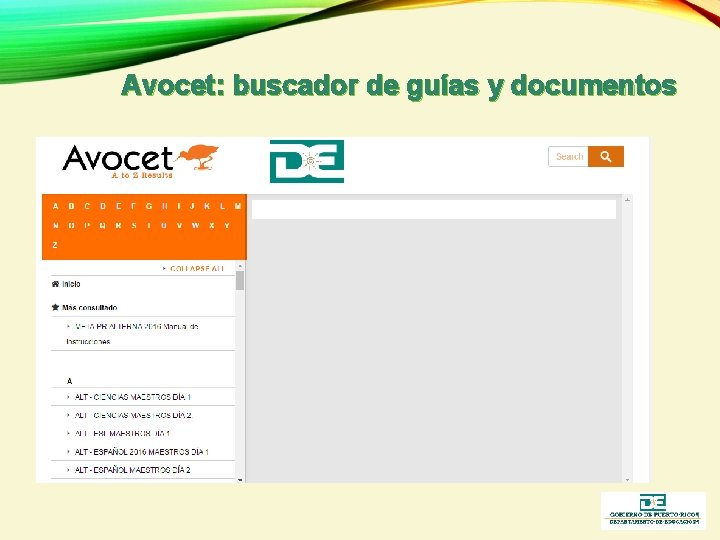Image resolution: width=720 pixels, height=540 pixels.
Task: Jump to letter X in alphabet index
Action: 212,225
